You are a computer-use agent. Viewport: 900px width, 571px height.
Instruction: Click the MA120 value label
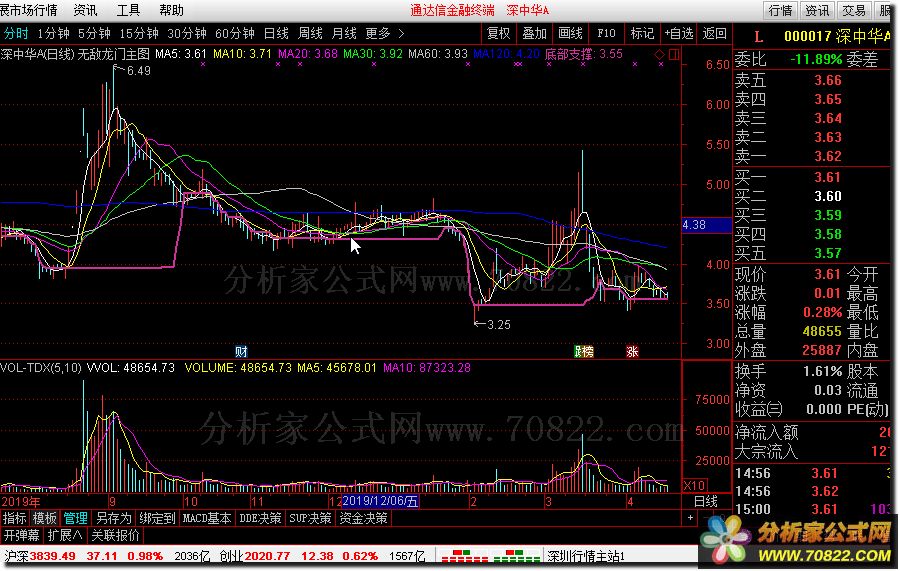506,54
